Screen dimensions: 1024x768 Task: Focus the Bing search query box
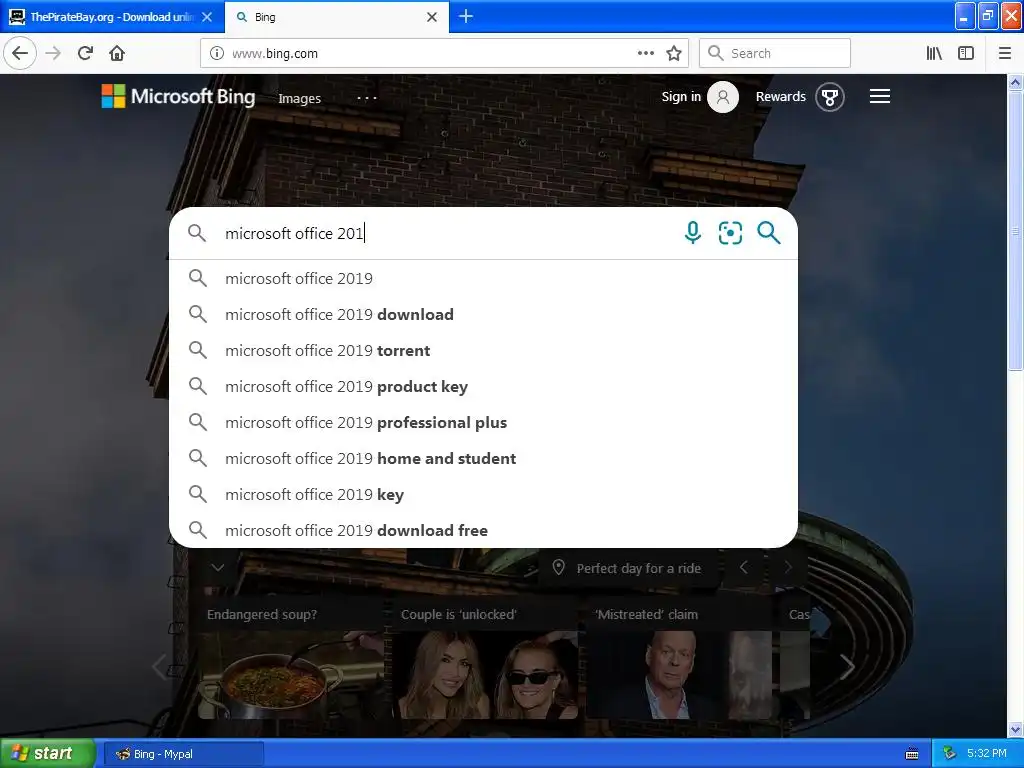[x=447, y=233]
